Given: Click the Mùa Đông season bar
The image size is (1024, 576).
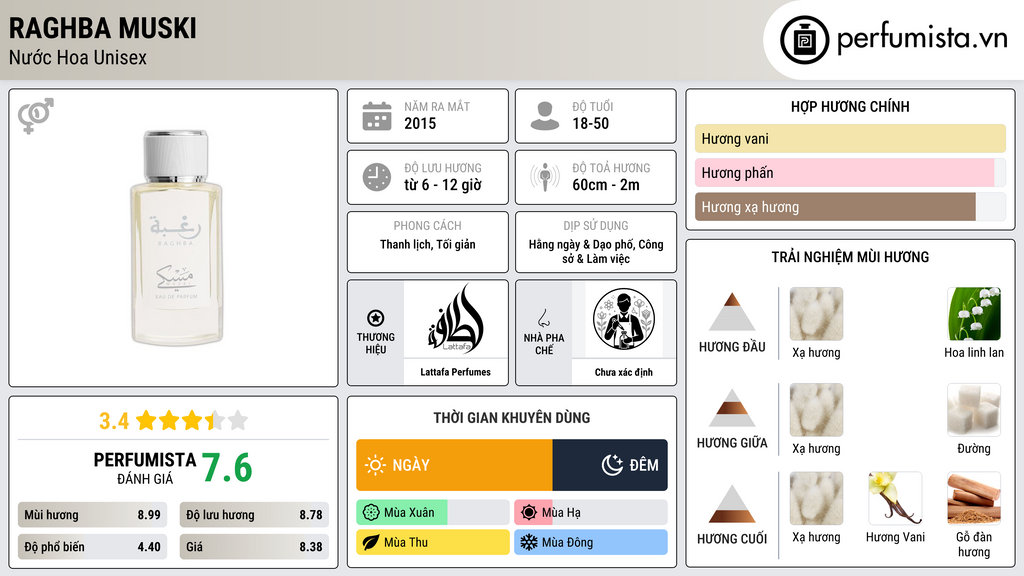Looking at the screenshot, I should click(x=591, y=542).
